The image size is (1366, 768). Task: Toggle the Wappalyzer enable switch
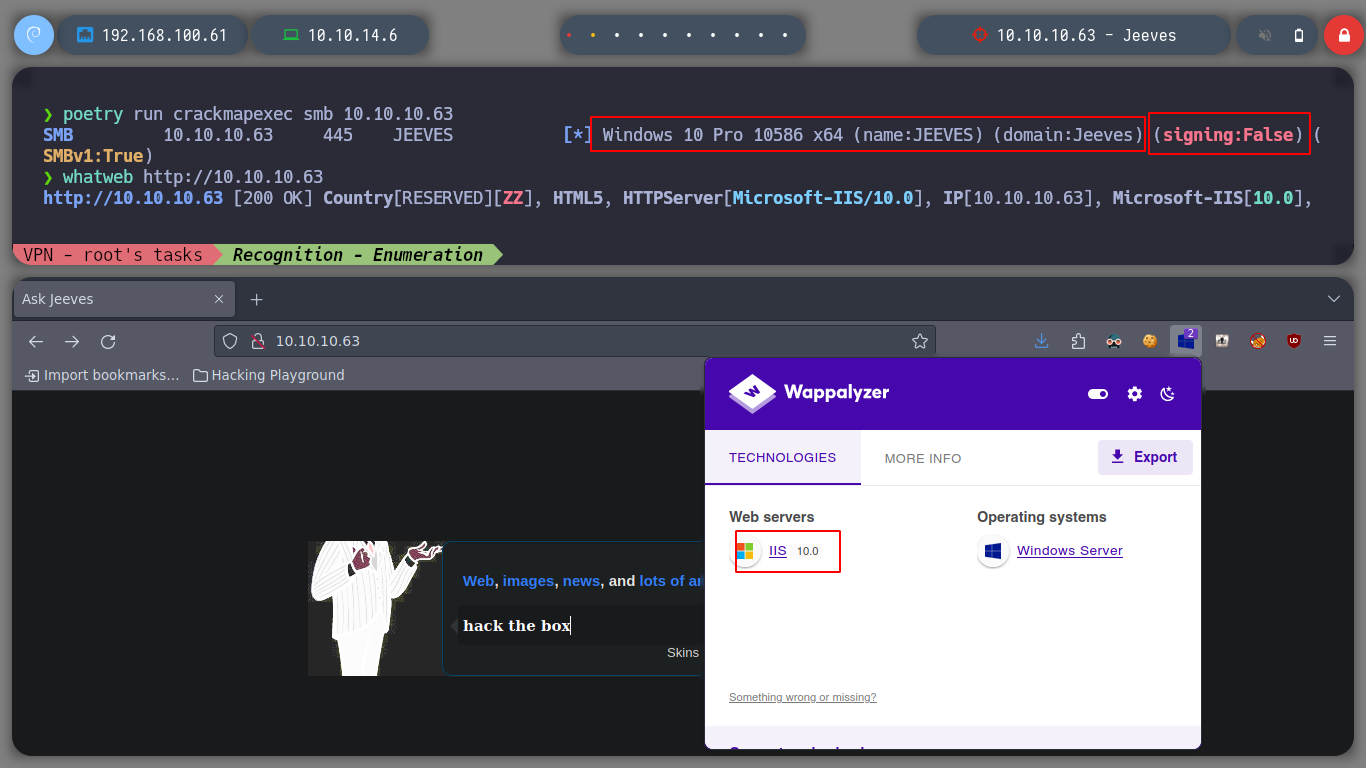coord(1098,394)
